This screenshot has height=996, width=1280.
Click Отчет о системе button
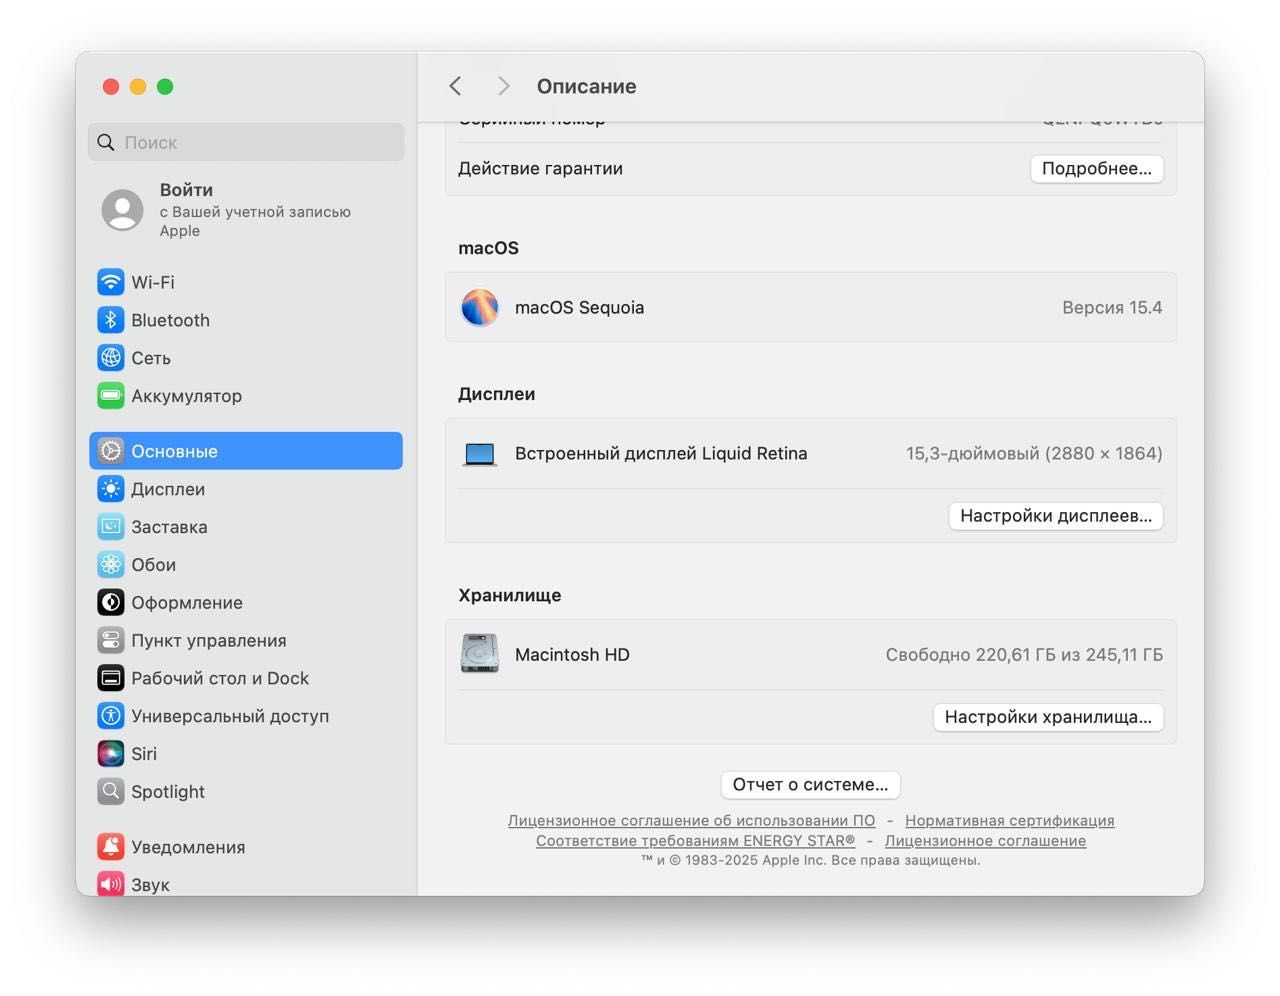pos(810,785)
